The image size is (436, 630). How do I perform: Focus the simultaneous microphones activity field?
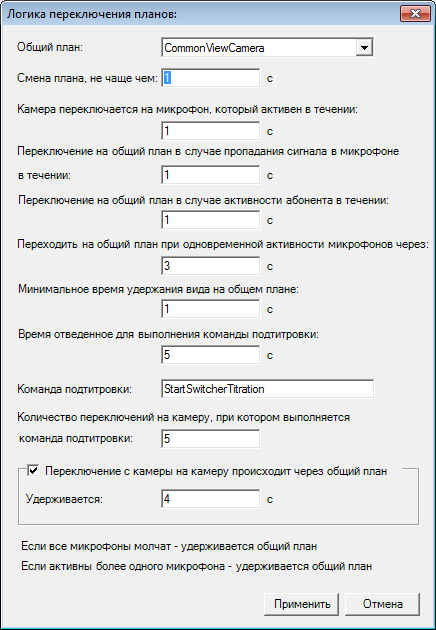[211, 266]
